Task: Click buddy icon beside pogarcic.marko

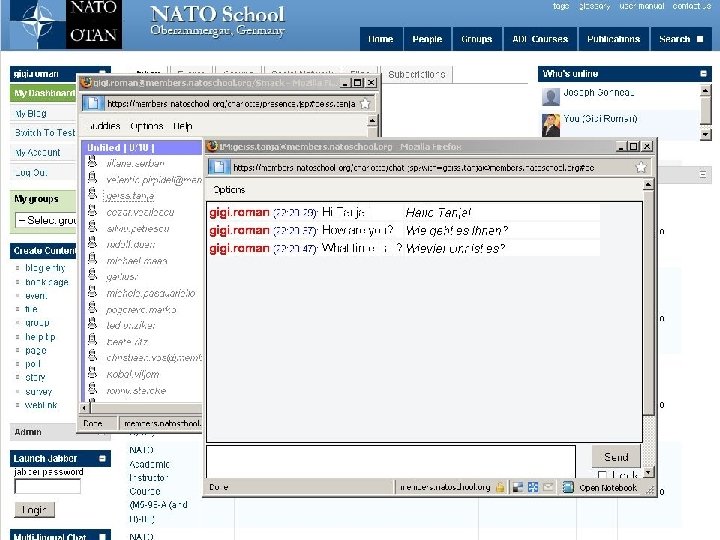Action: point(92,308)
